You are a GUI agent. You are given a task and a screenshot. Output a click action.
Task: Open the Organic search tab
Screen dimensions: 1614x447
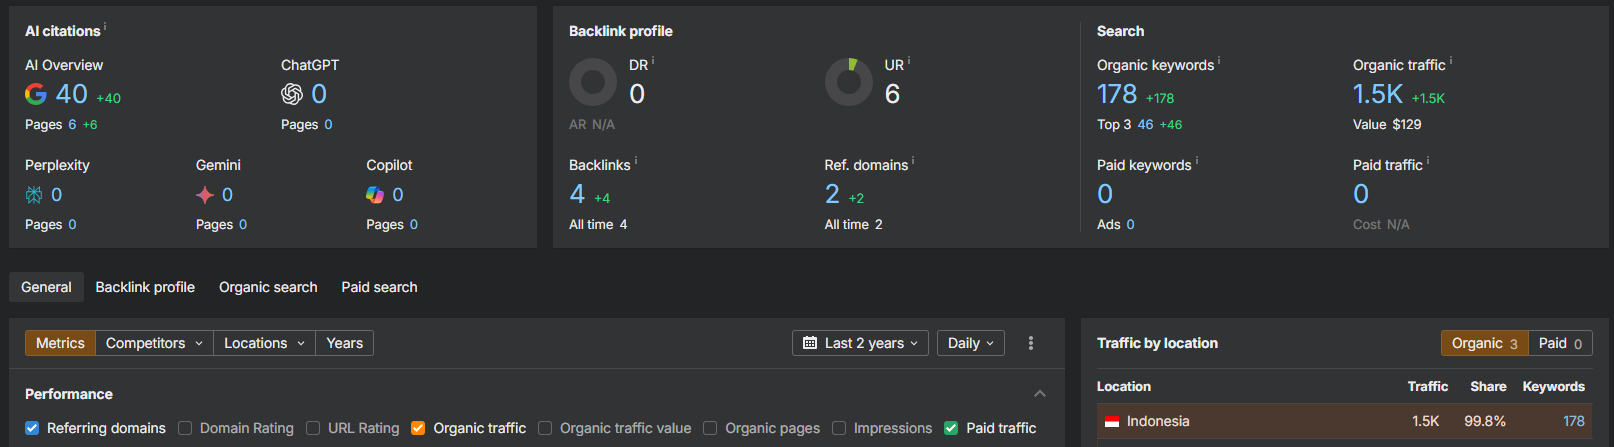(x=268, y=287)
